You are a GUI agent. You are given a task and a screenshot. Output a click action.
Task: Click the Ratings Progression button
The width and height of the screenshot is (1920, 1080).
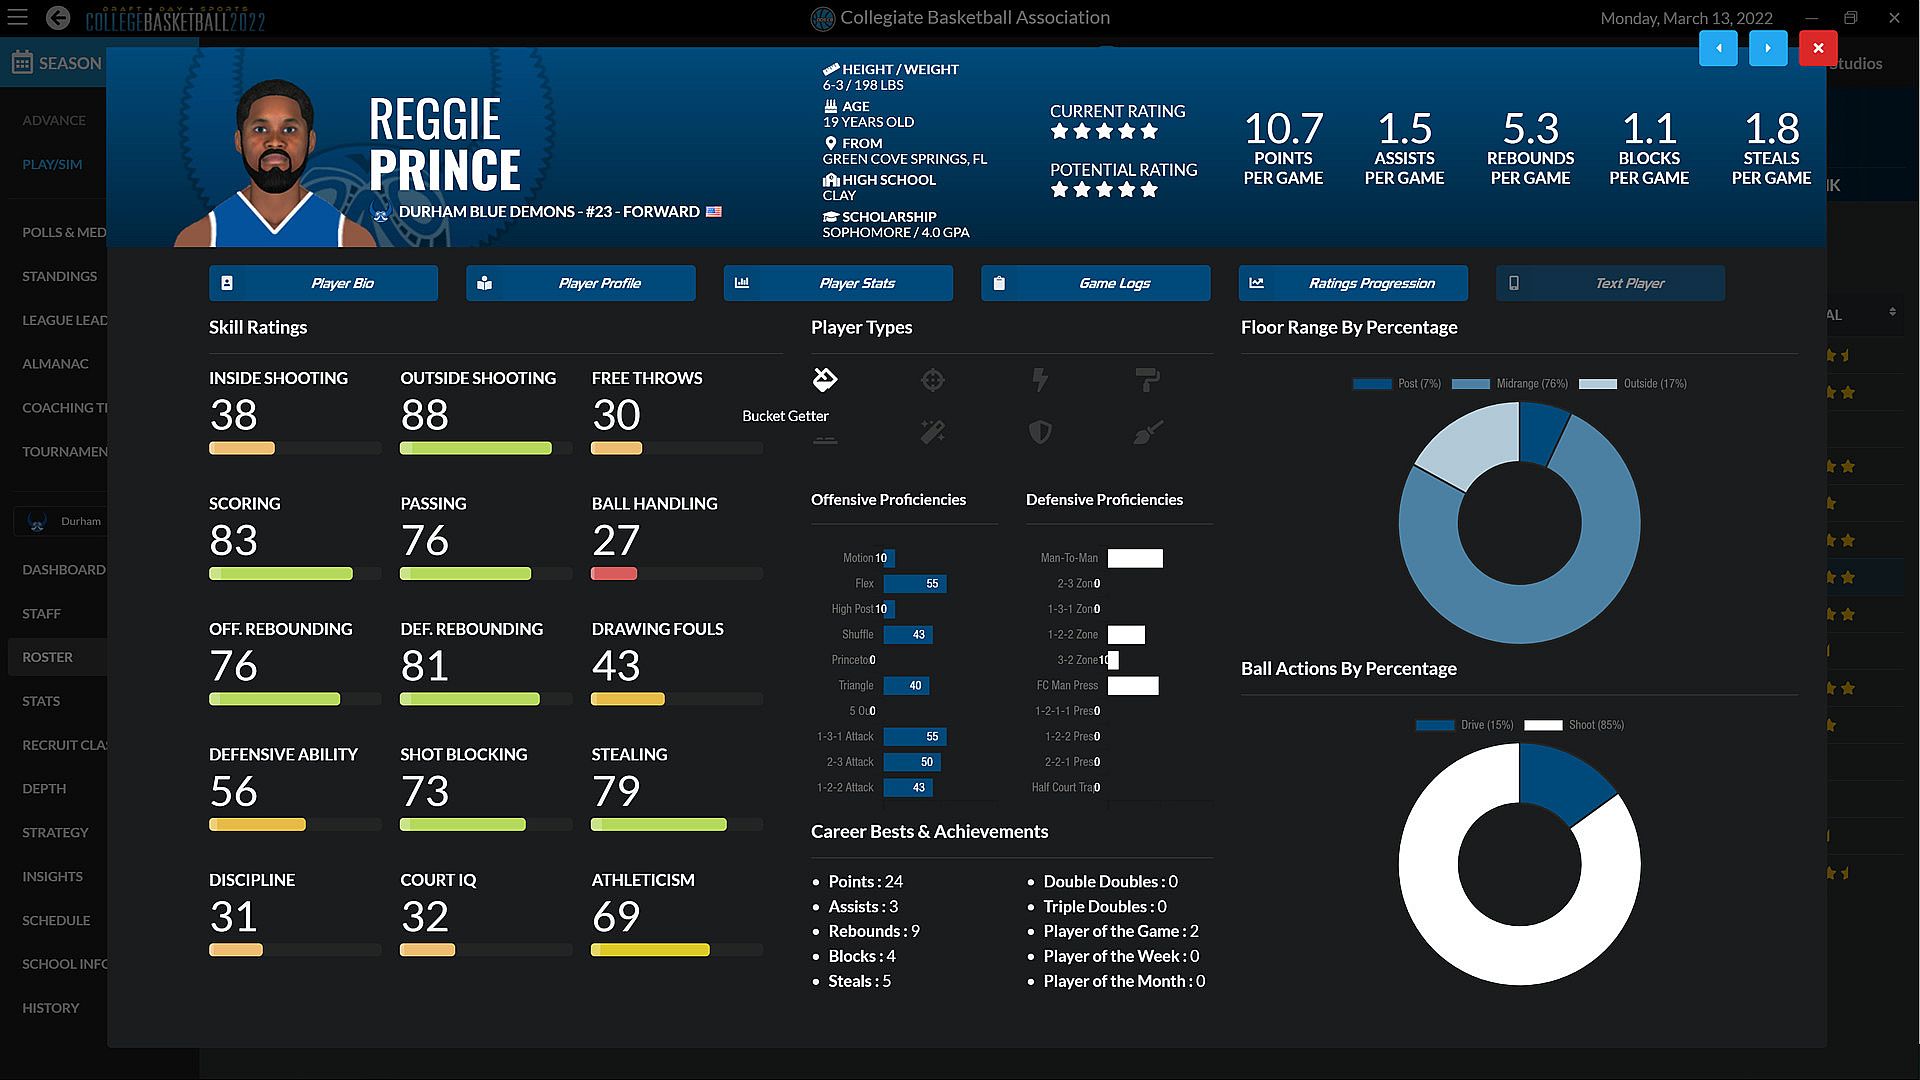point(1352,283)
